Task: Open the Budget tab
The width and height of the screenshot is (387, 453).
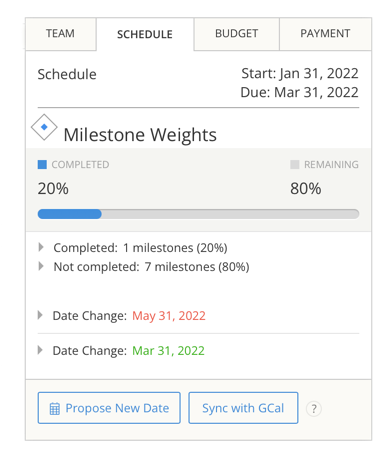Action: (x=236, y=34)
